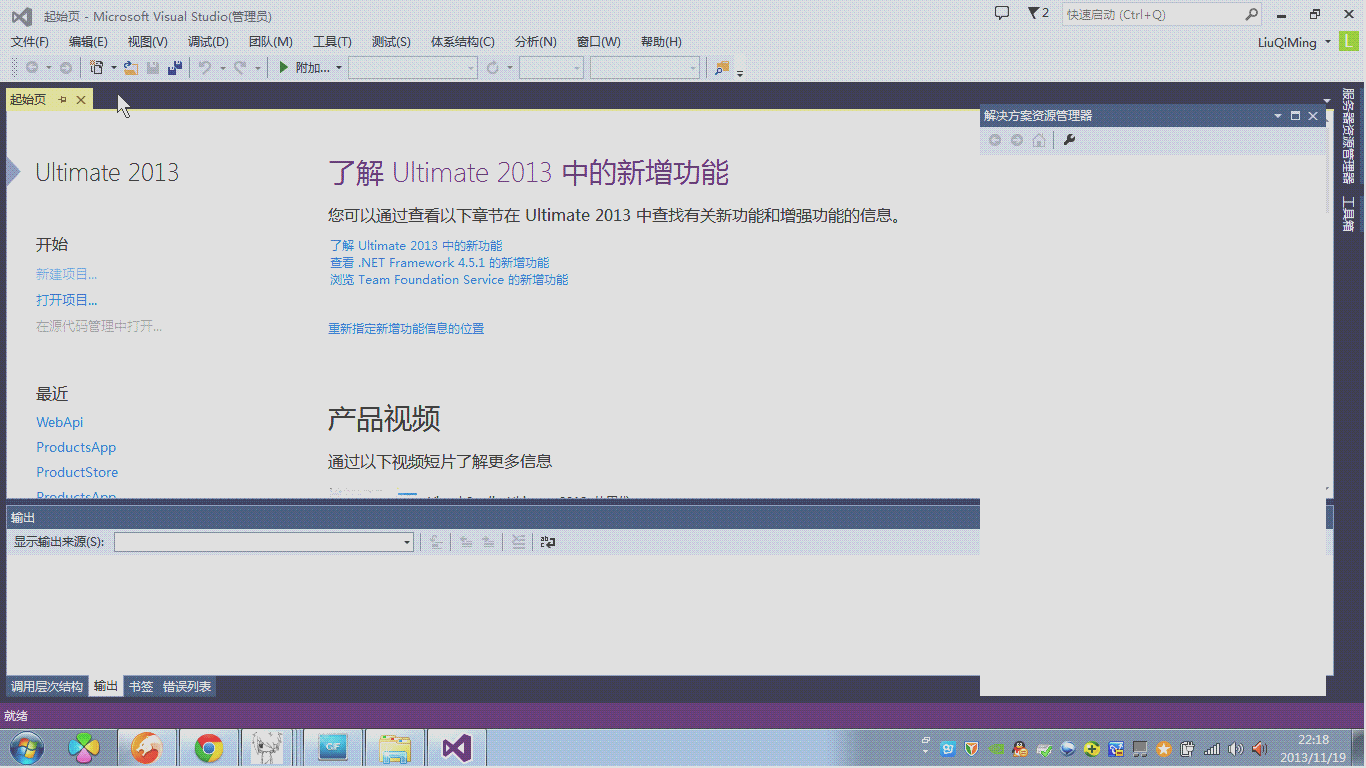Open the notifications flag icon showing 2

(1038, 14)
